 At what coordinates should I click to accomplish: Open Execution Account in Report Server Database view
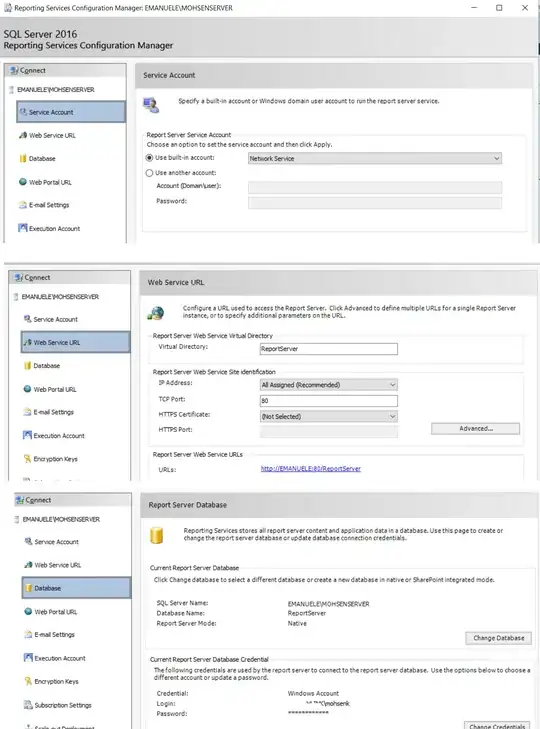(54, 658)
